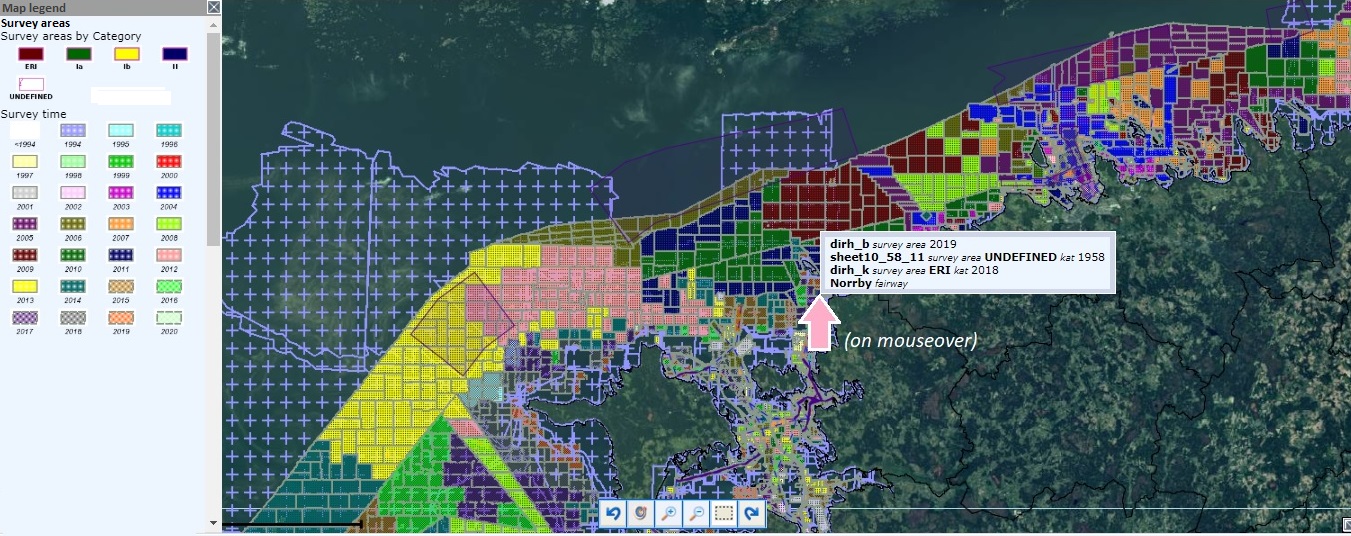1351x536 pixels.
Task: Click the <1994 survey time swatch
Action: coord(24,131)
